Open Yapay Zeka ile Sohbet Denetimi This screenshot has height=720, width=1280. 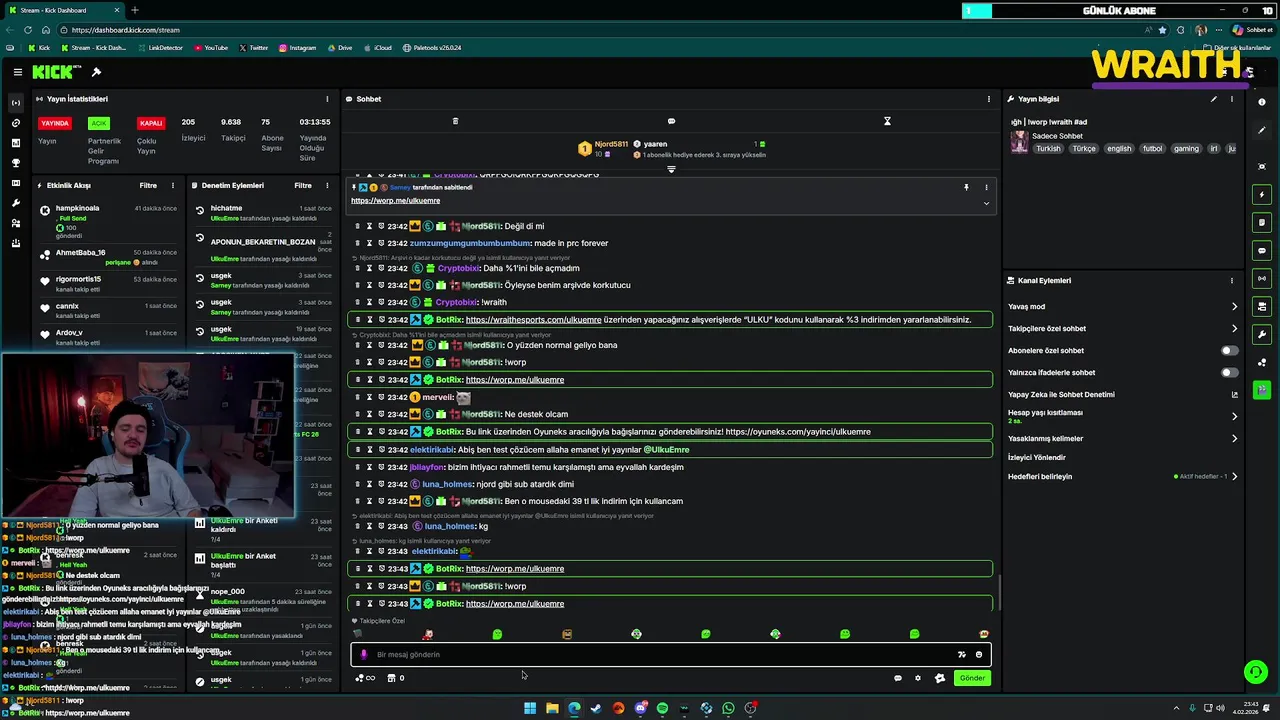(x=1123, y=394)
